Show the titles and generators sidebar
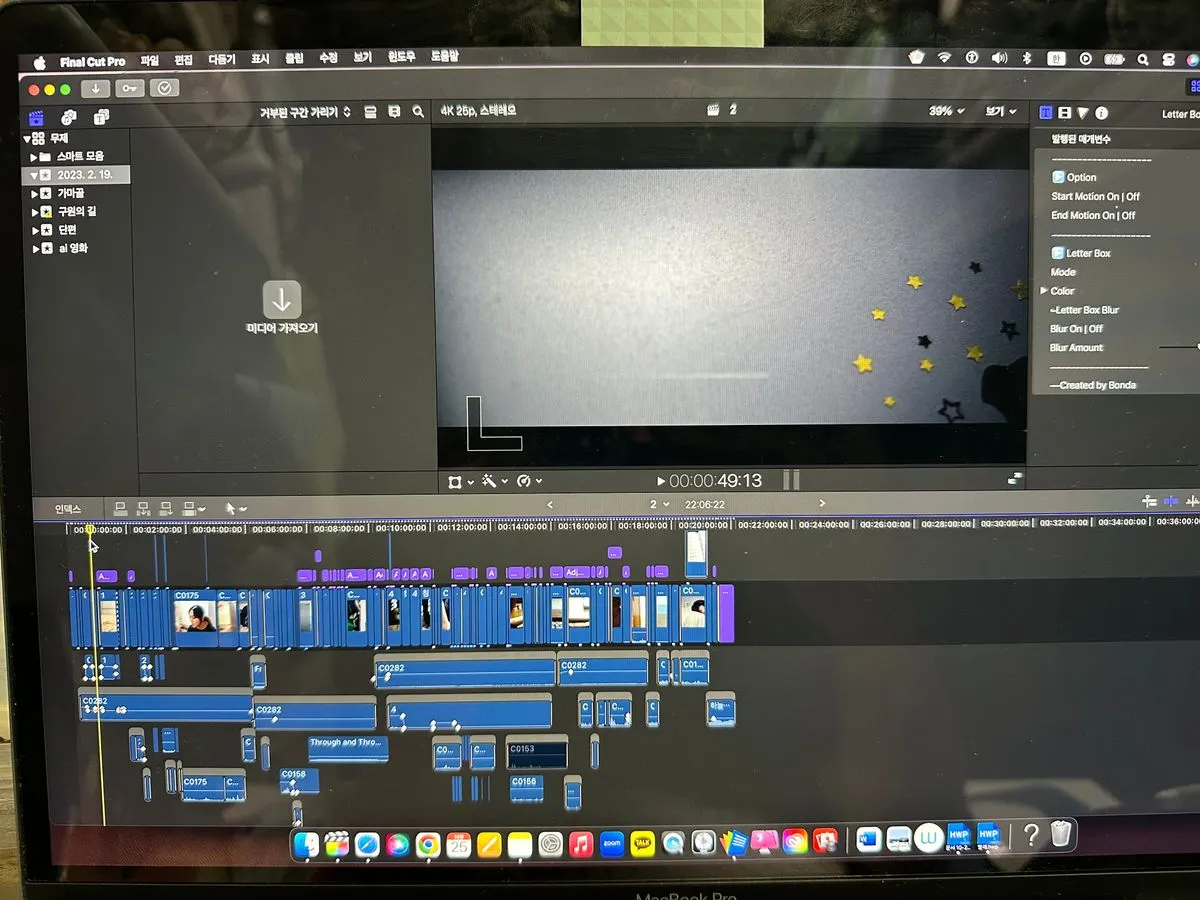Image resolution: width=1200 pixels, height=900 pixels. tap(101, 118)
